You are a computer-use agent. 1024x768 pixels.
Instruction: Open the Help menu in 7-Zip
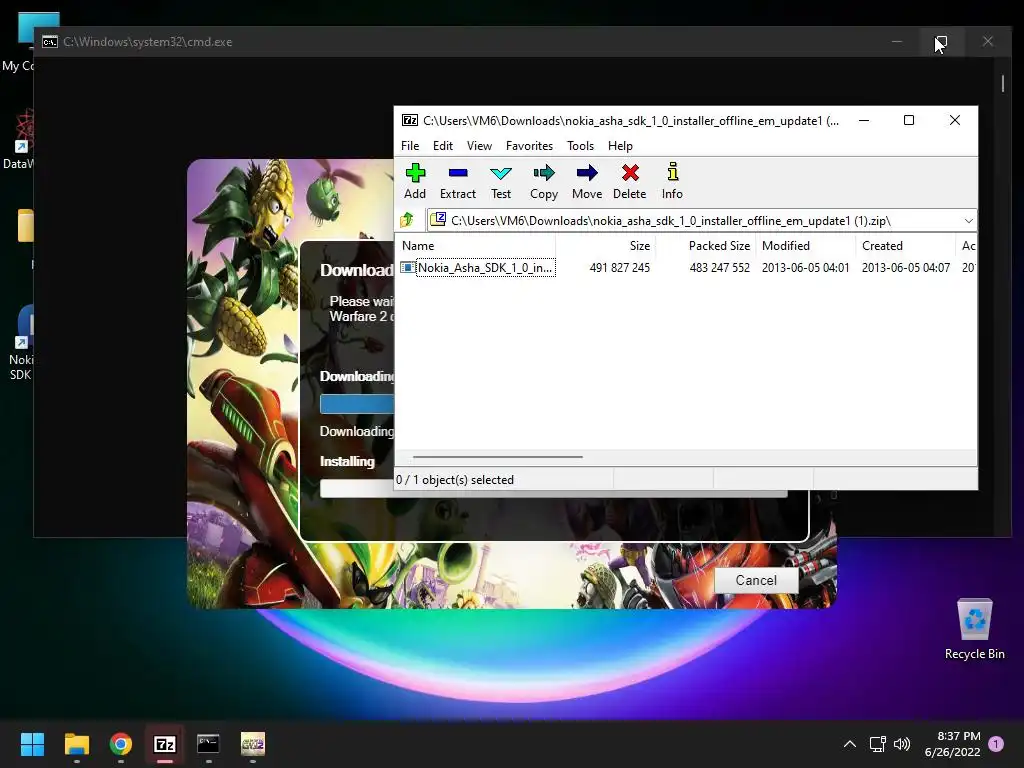[x=620, y=146]
